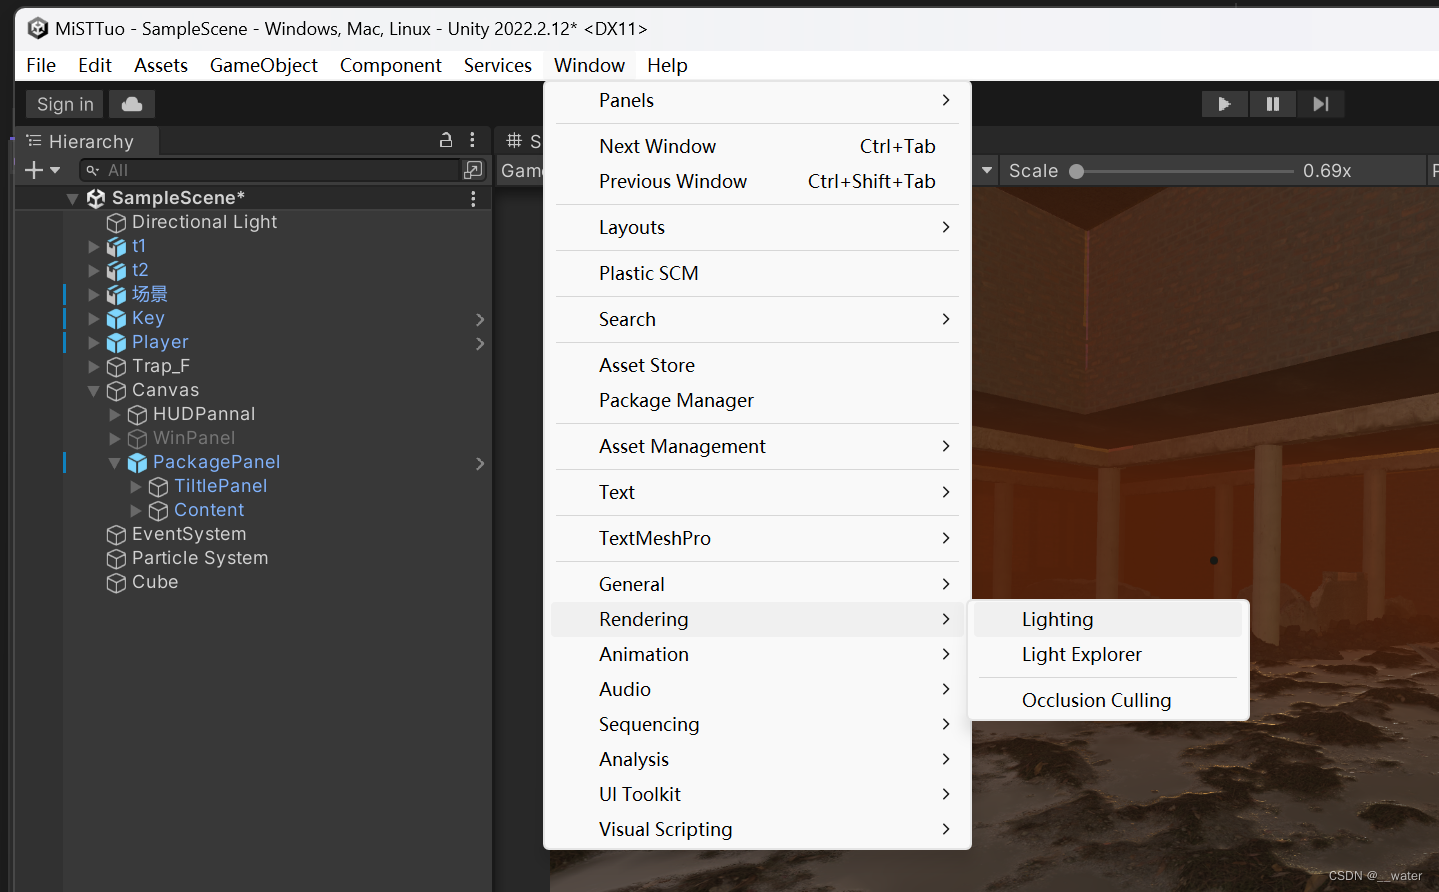Click the Particle System object icon
1439x892 pixels.
click(x=116, y=558)
